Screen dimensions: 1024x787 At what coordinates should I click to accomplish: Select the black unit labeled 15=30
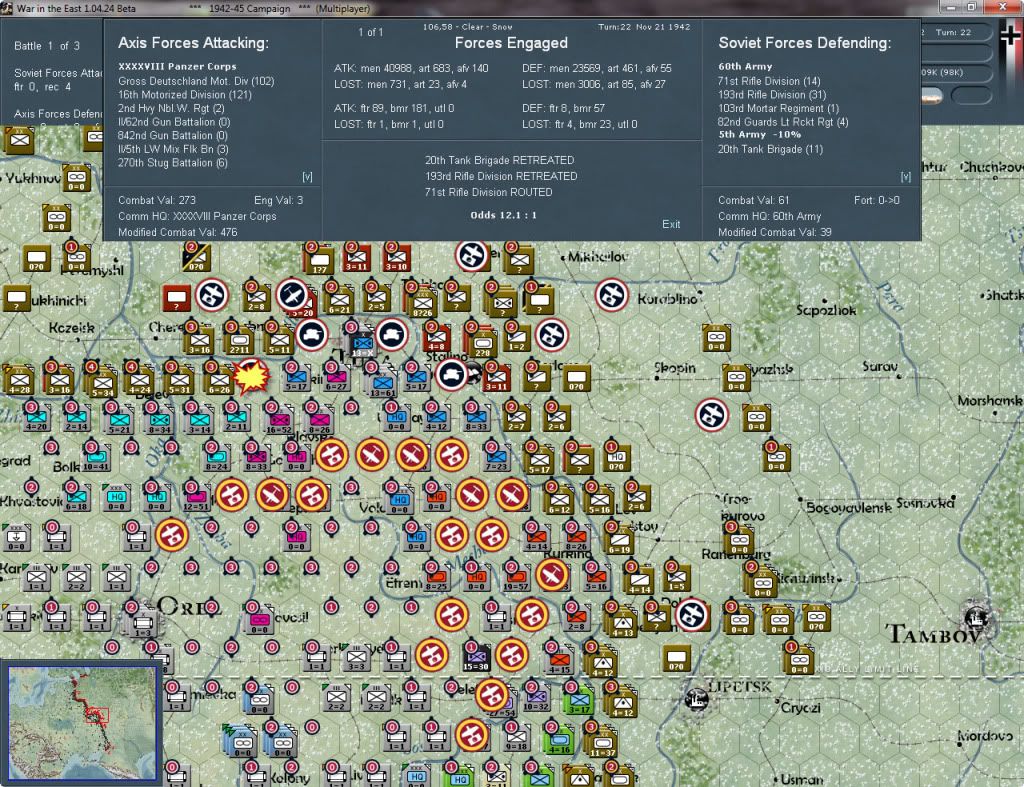pyautogui.click(x=475, y=658)
